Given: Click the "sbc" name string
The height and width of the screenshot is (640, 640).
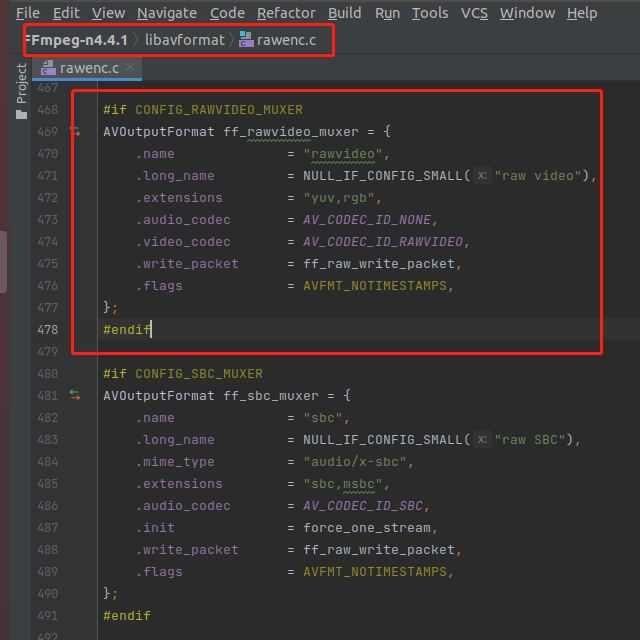Looking at the screenshot, I should (x=322, y=418).
